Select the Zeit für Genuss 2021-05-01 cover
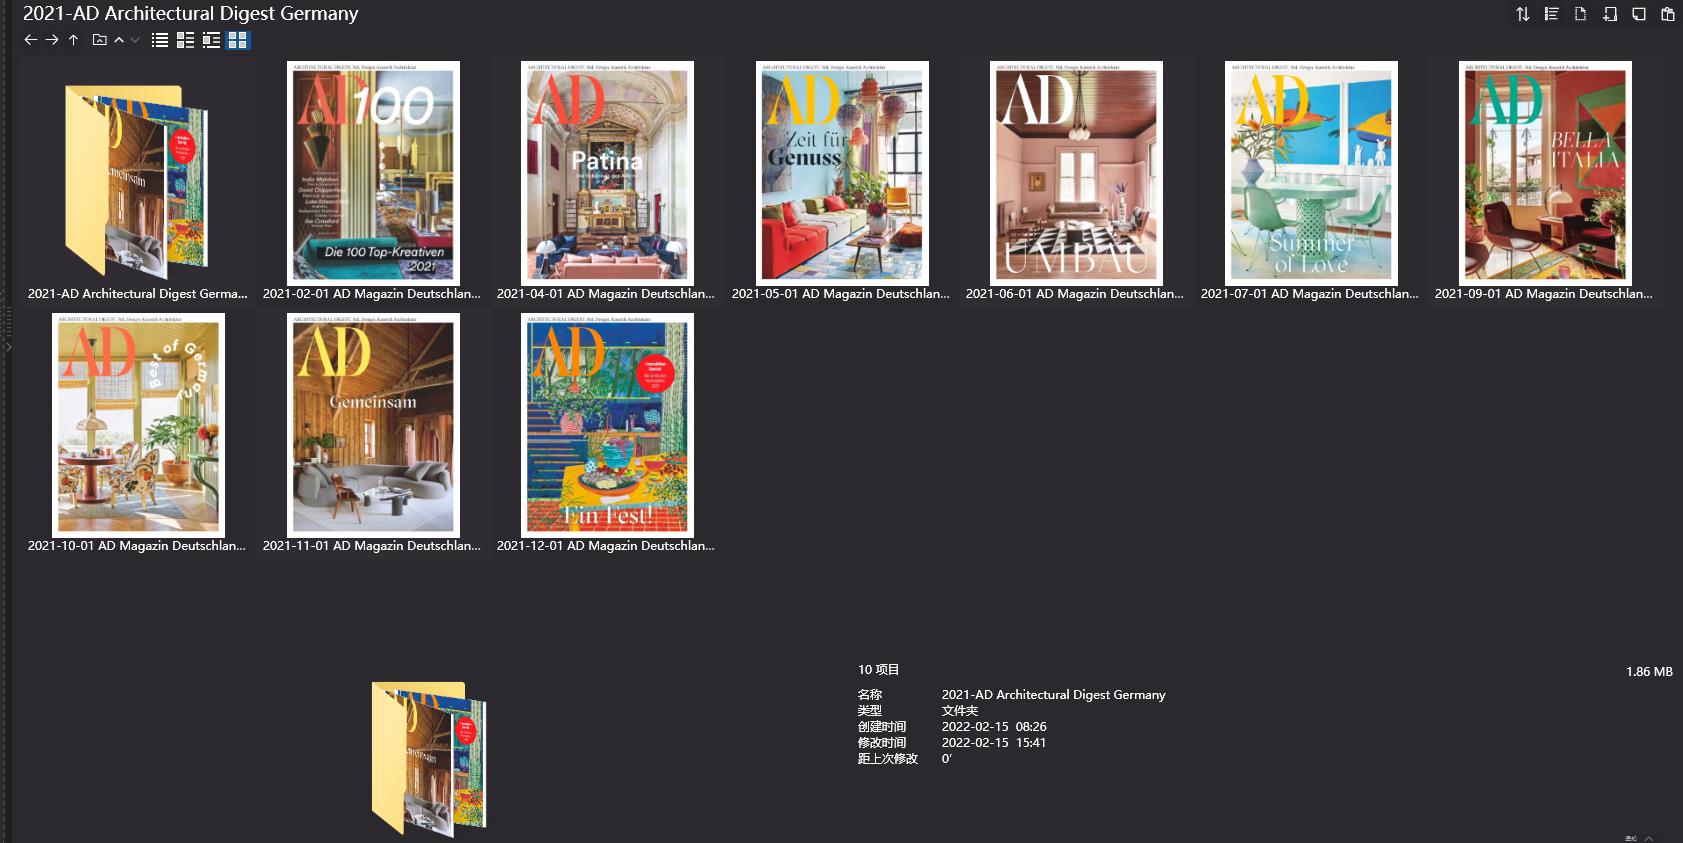Screen dimensions: 1683x843 [842, 173]
